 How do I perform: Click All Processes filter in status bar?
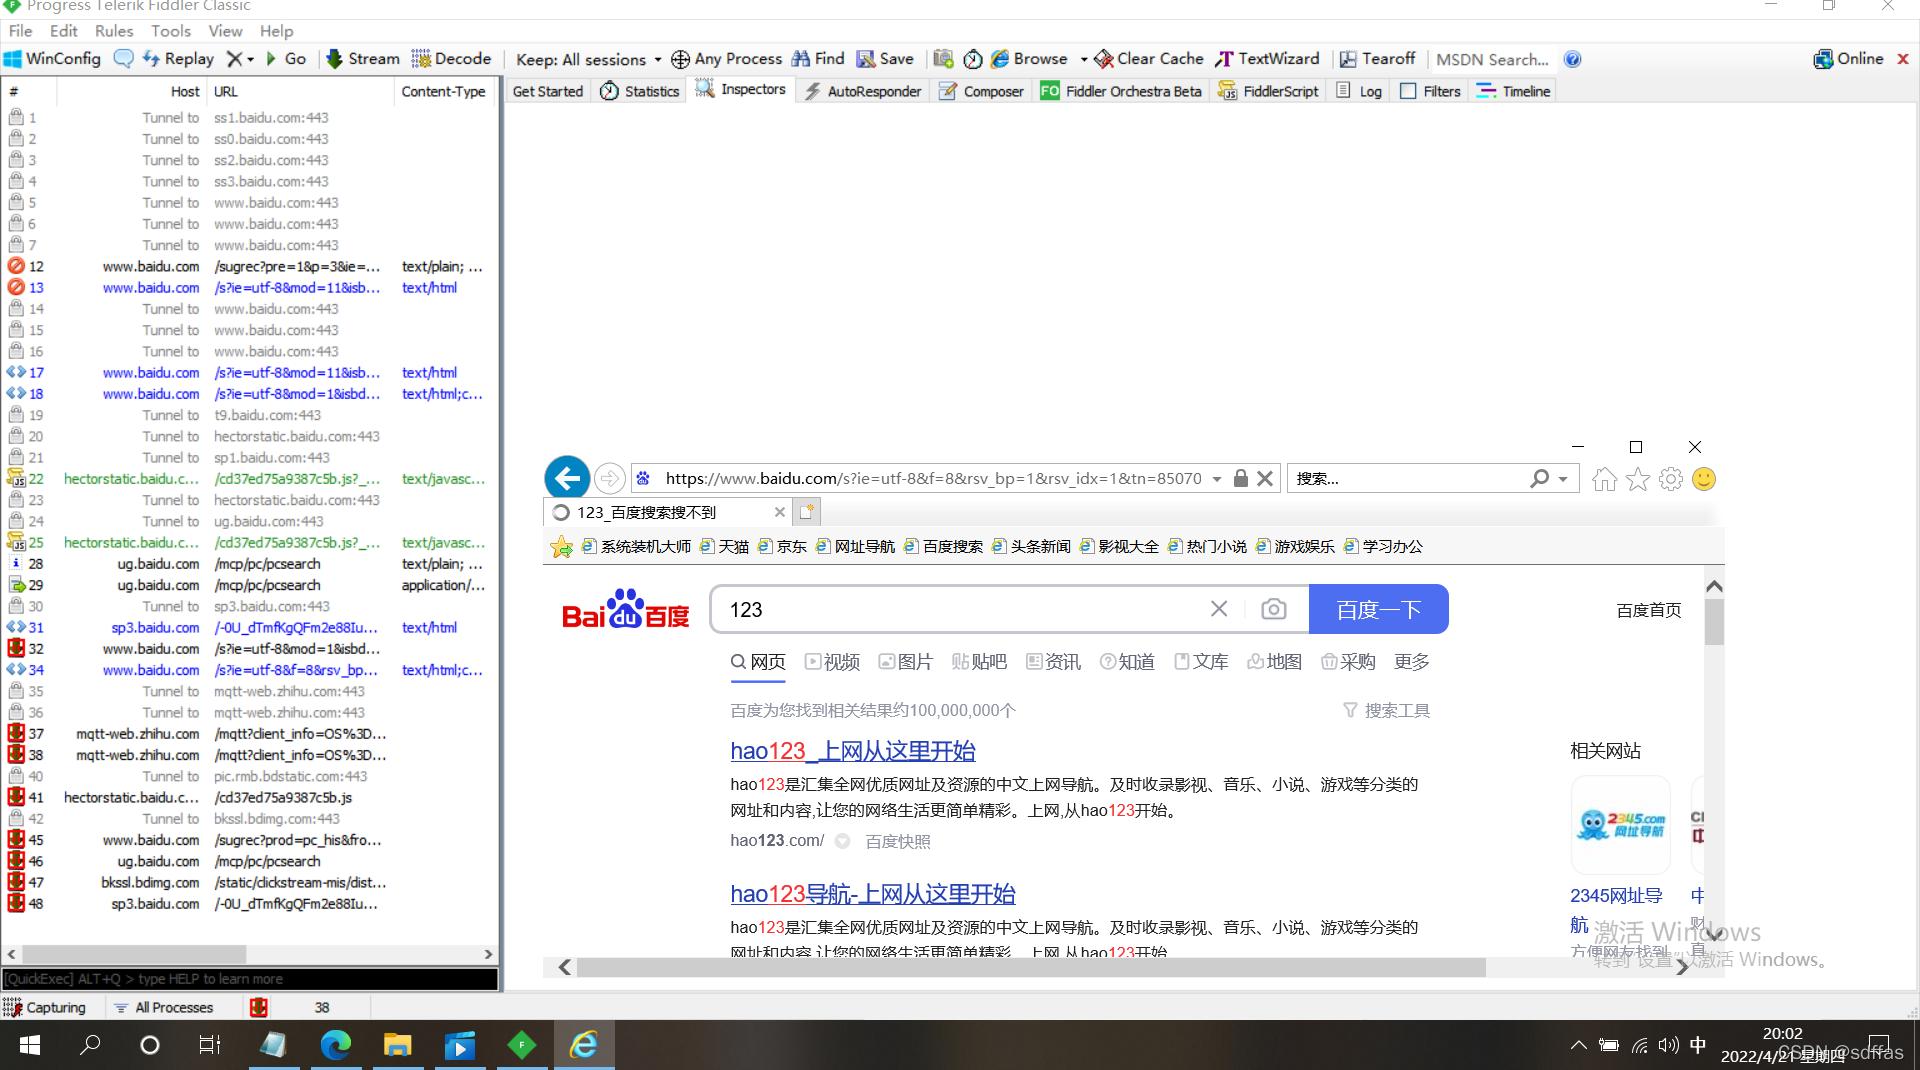pyautogui.click(x=163, y=1007)
